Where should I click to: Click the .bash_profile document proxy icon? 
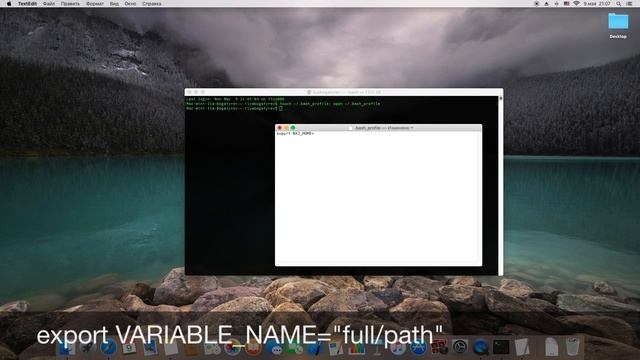pyautogui.click(x=350, y=128)
